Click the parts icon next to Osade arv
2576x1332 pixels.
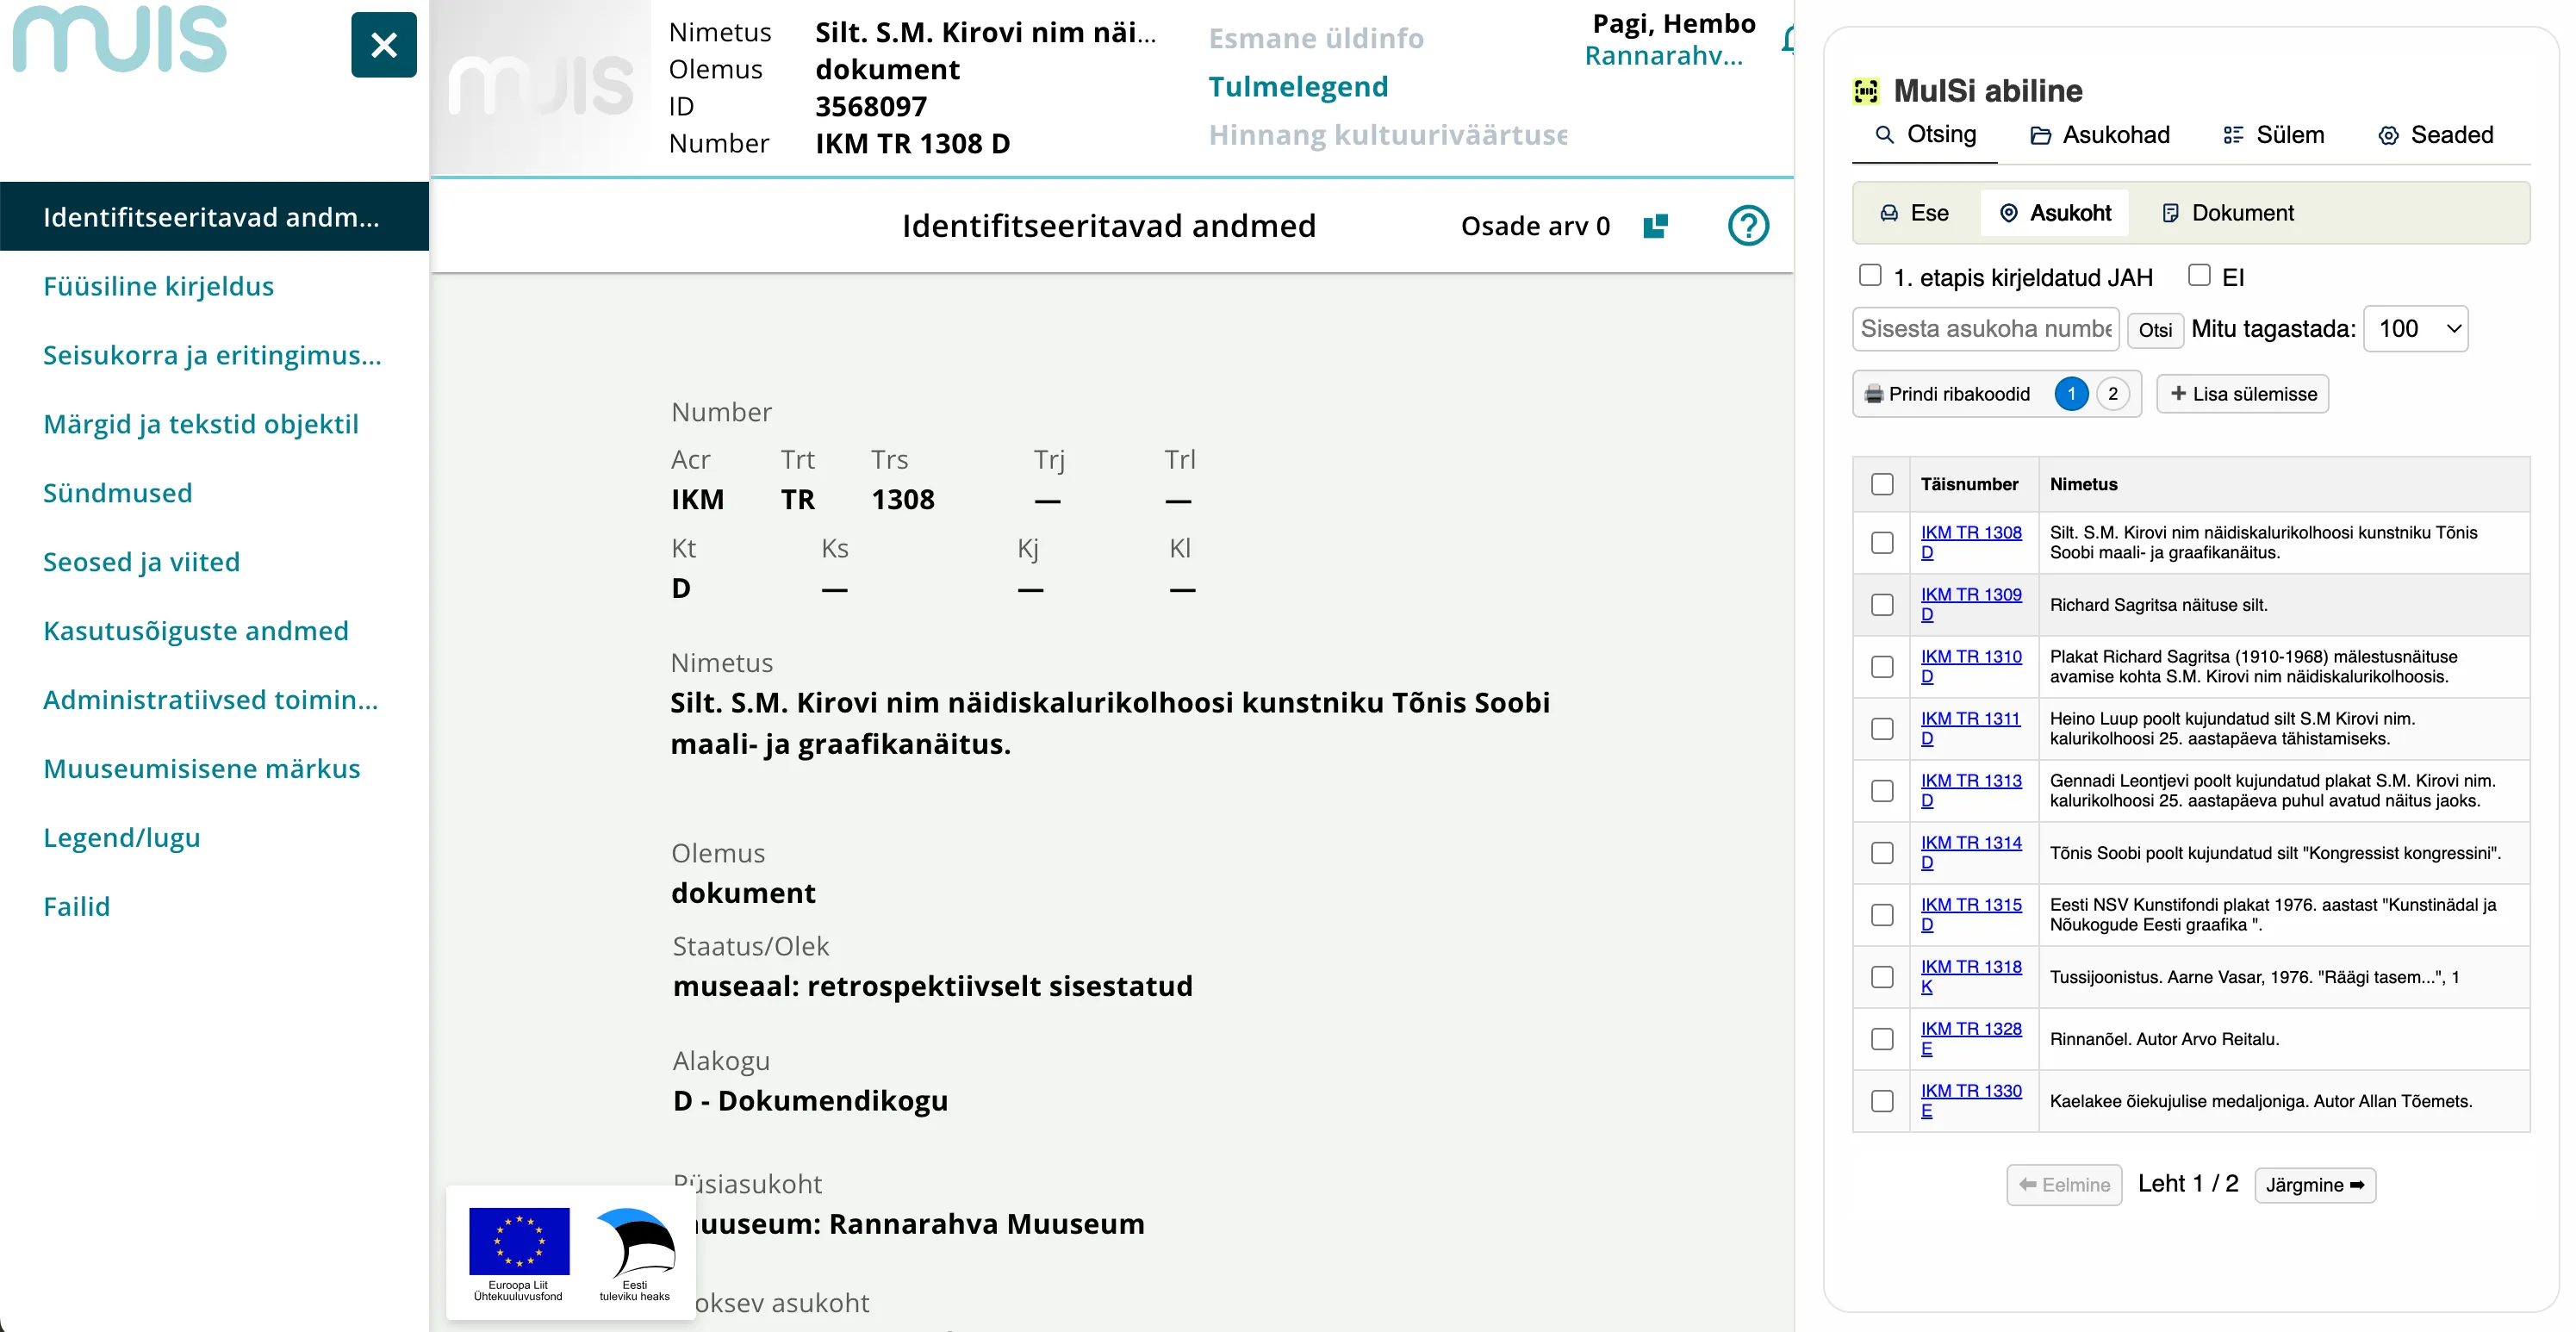point(1655,226)
